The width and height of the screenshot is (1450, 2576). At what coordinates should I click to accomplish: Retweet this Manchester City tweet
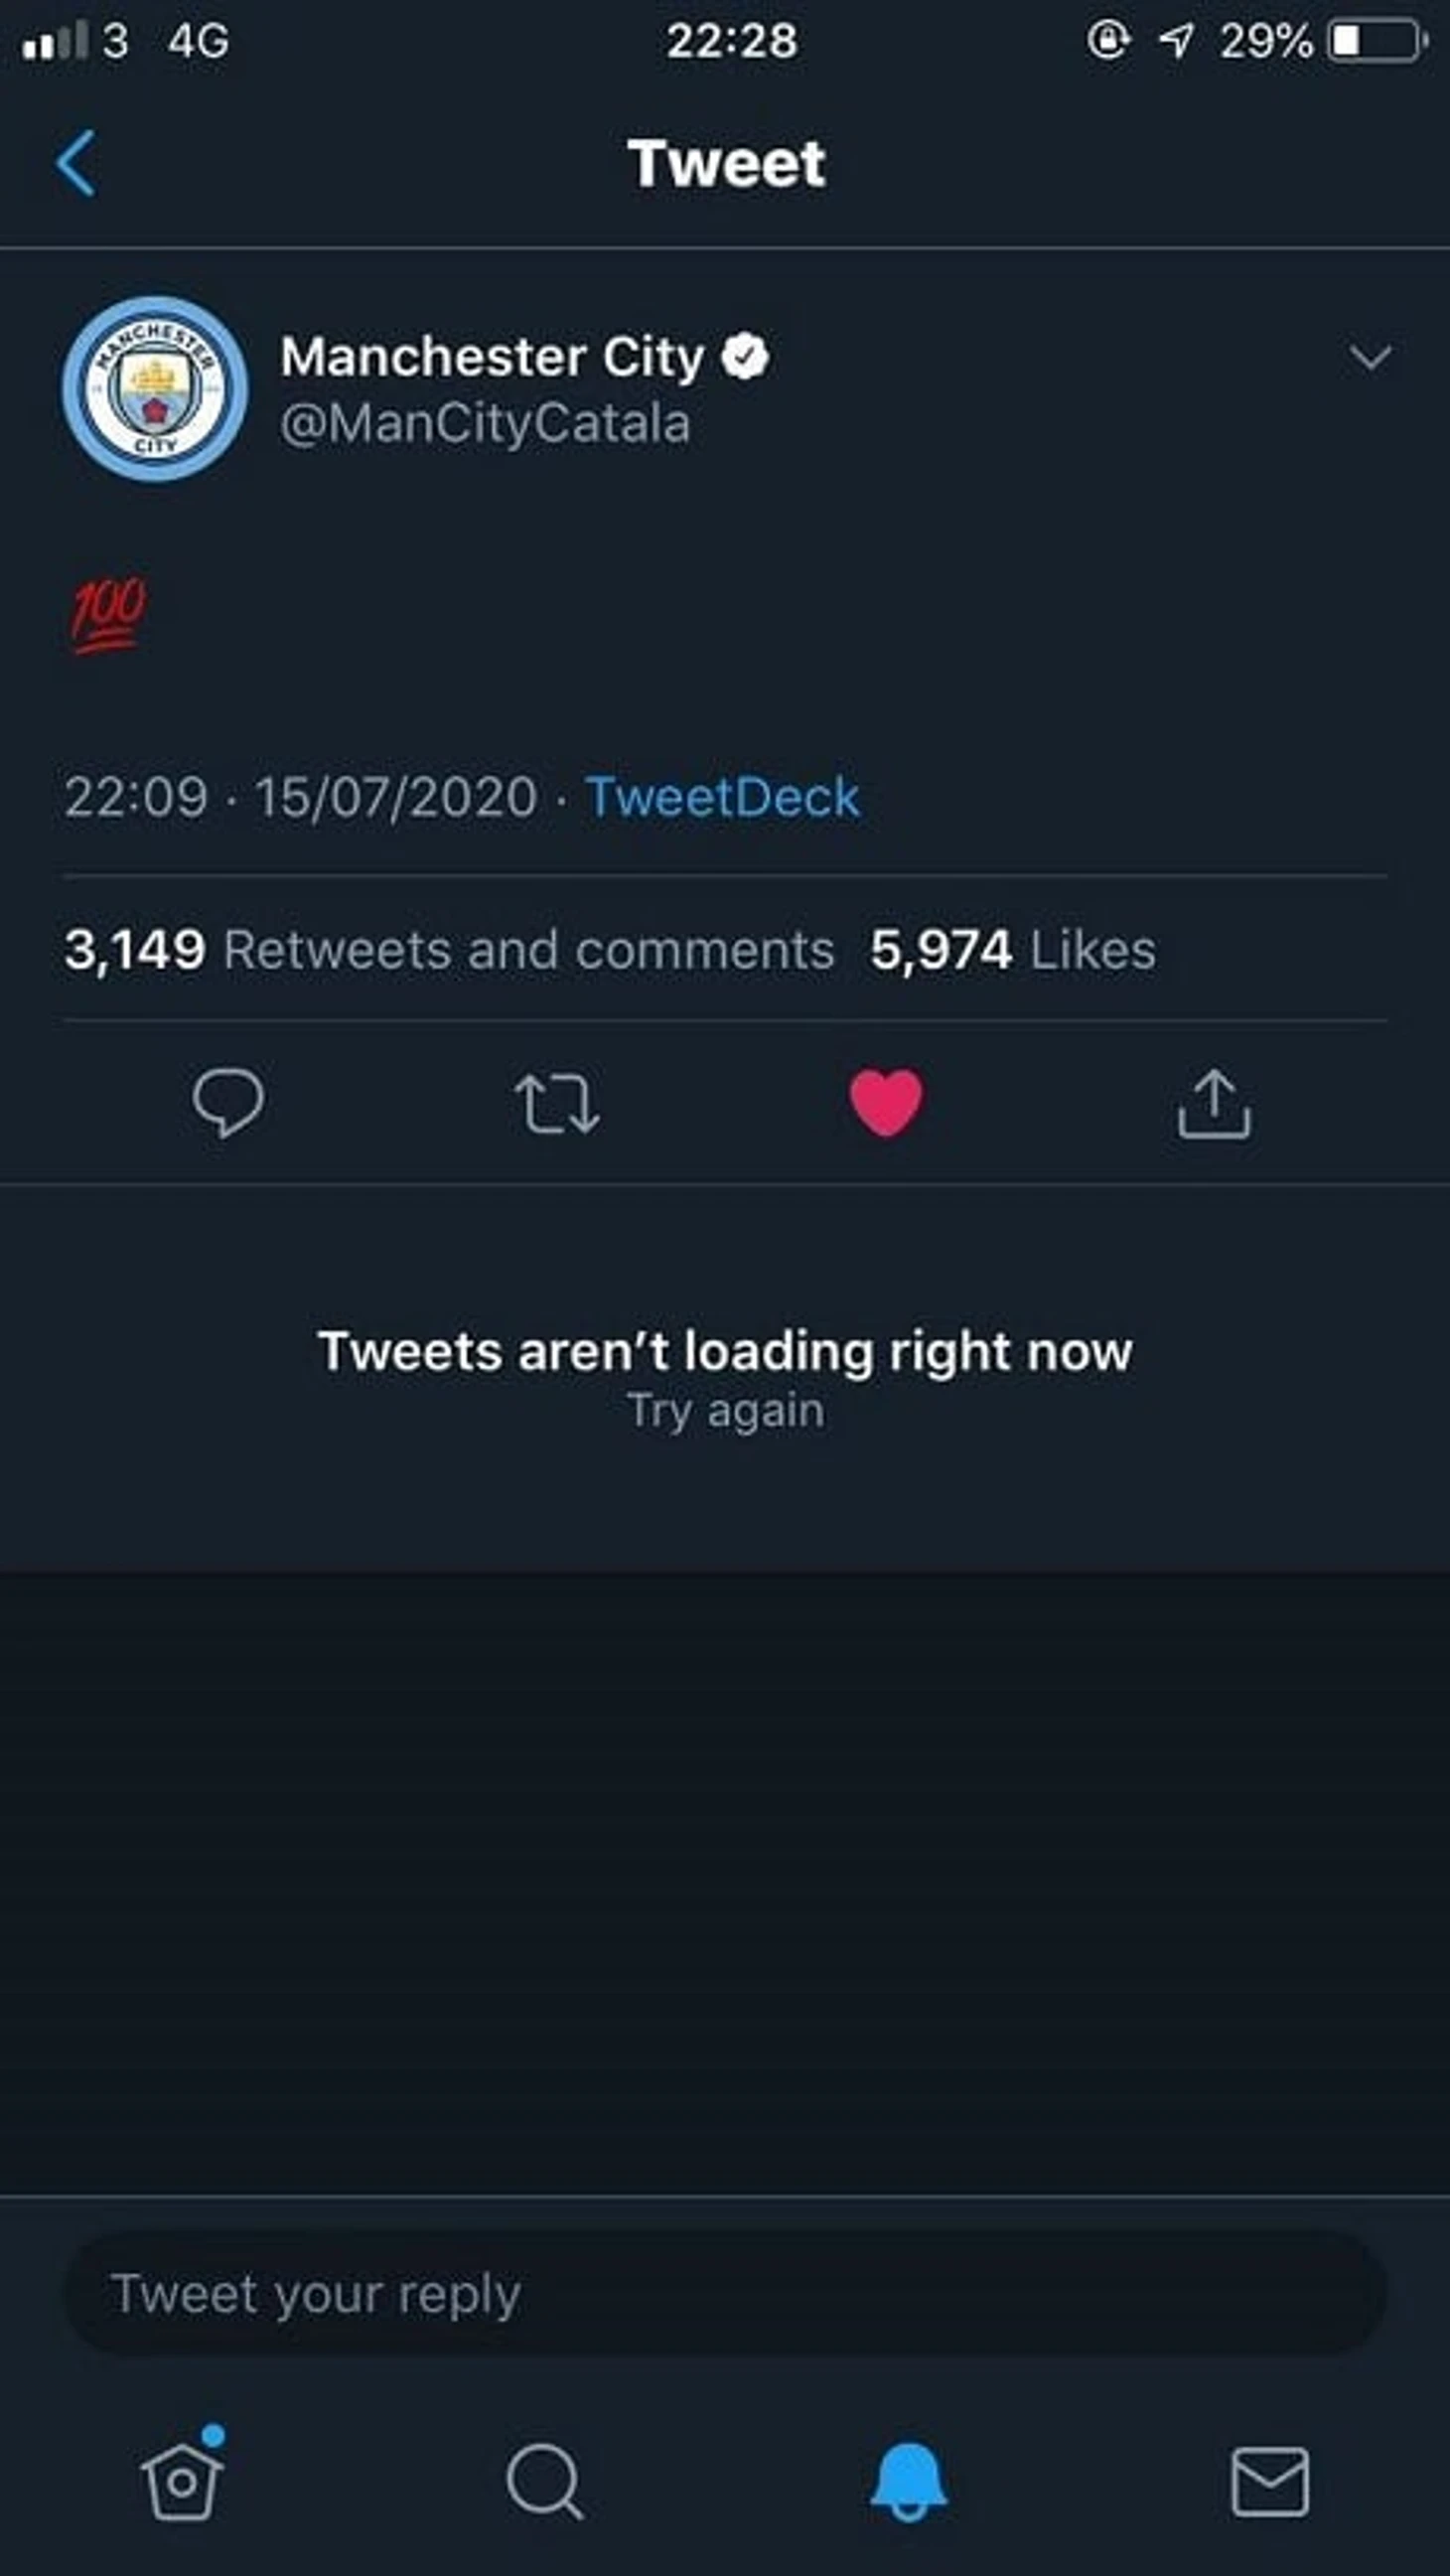tap(557, 1104)
